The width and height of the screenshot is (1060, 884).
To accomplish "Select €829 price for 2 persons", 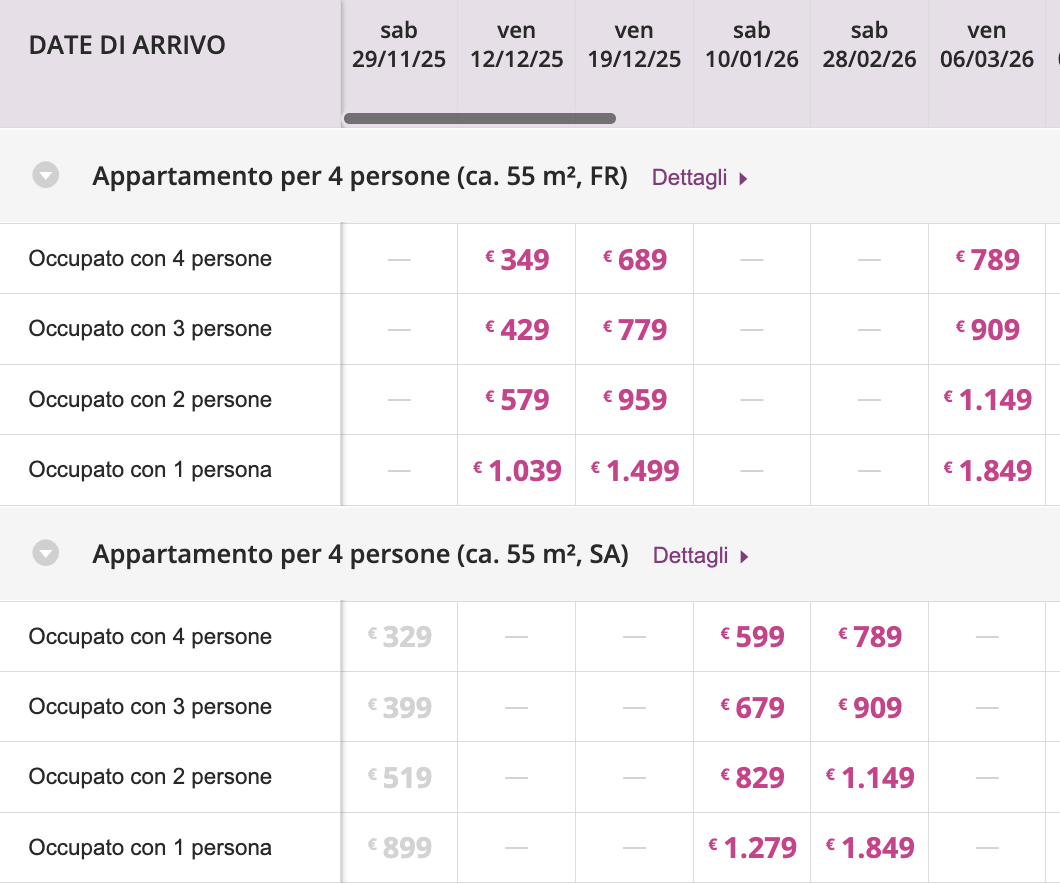I will (x=752, y=777).
